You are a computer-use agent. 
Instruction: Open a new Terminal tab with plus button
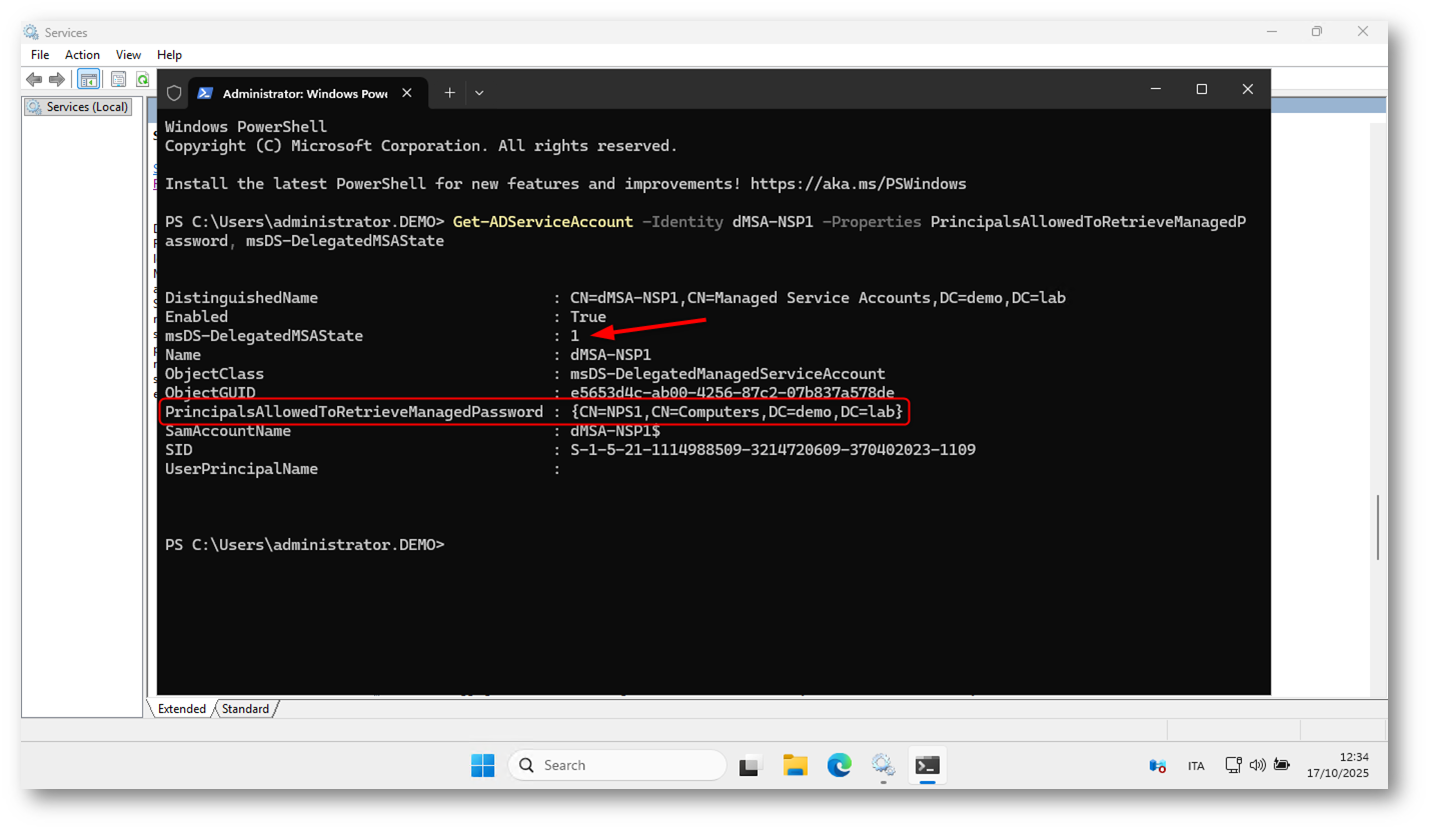click(450, 92)
